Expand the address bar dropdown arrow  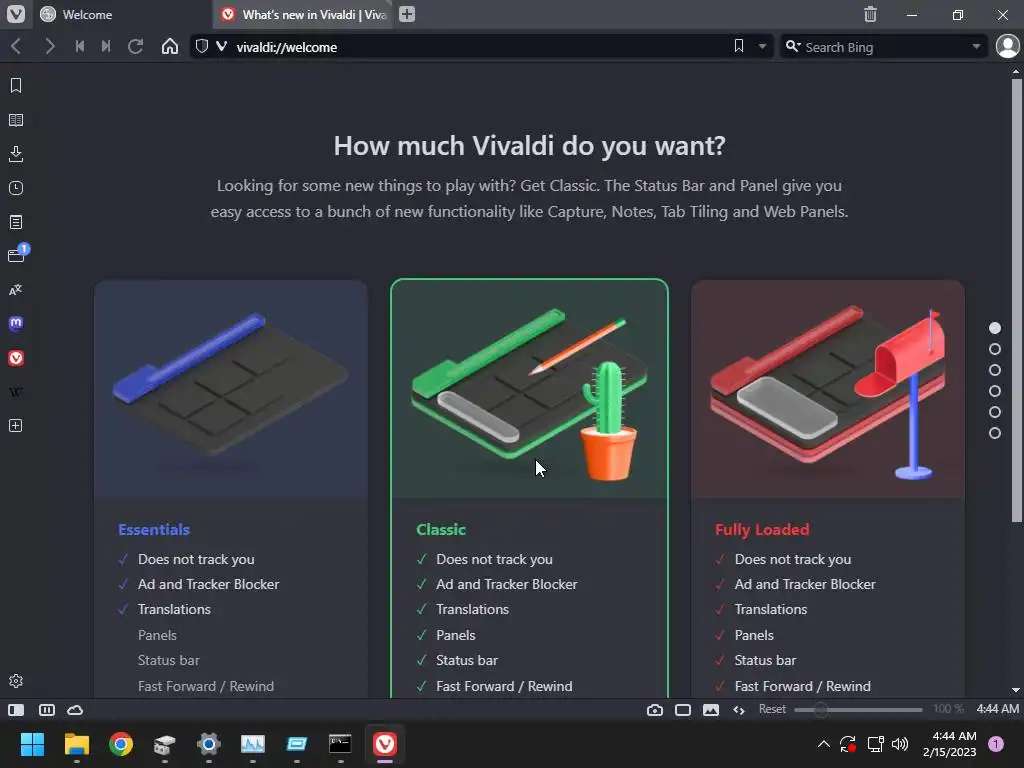[x=761, y=46]
